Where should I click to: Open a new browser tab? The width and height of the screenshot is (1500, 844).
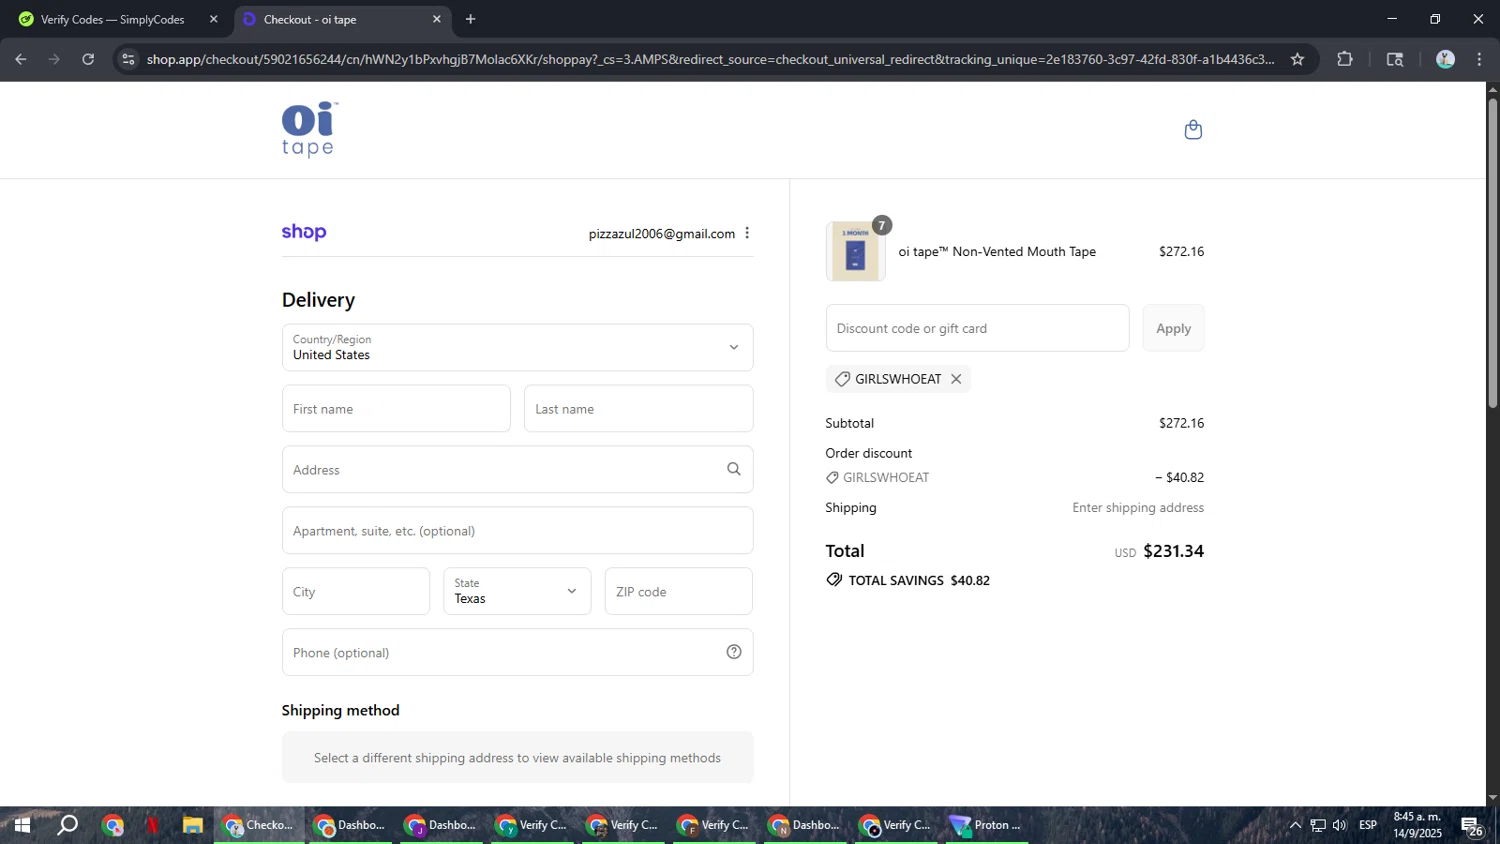pyautogui.click(x=470, y=19)
